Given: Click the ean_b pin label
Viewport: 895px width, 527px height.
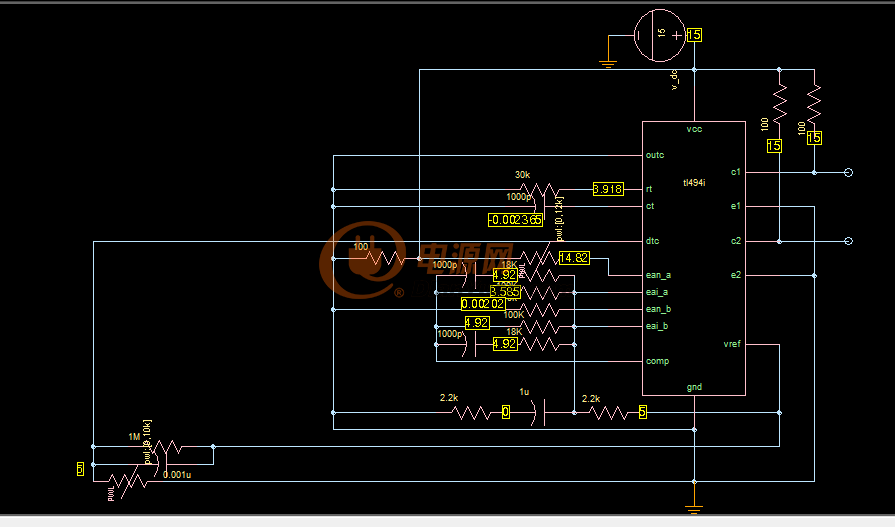Looking at the screenshot, I should 658,309.
